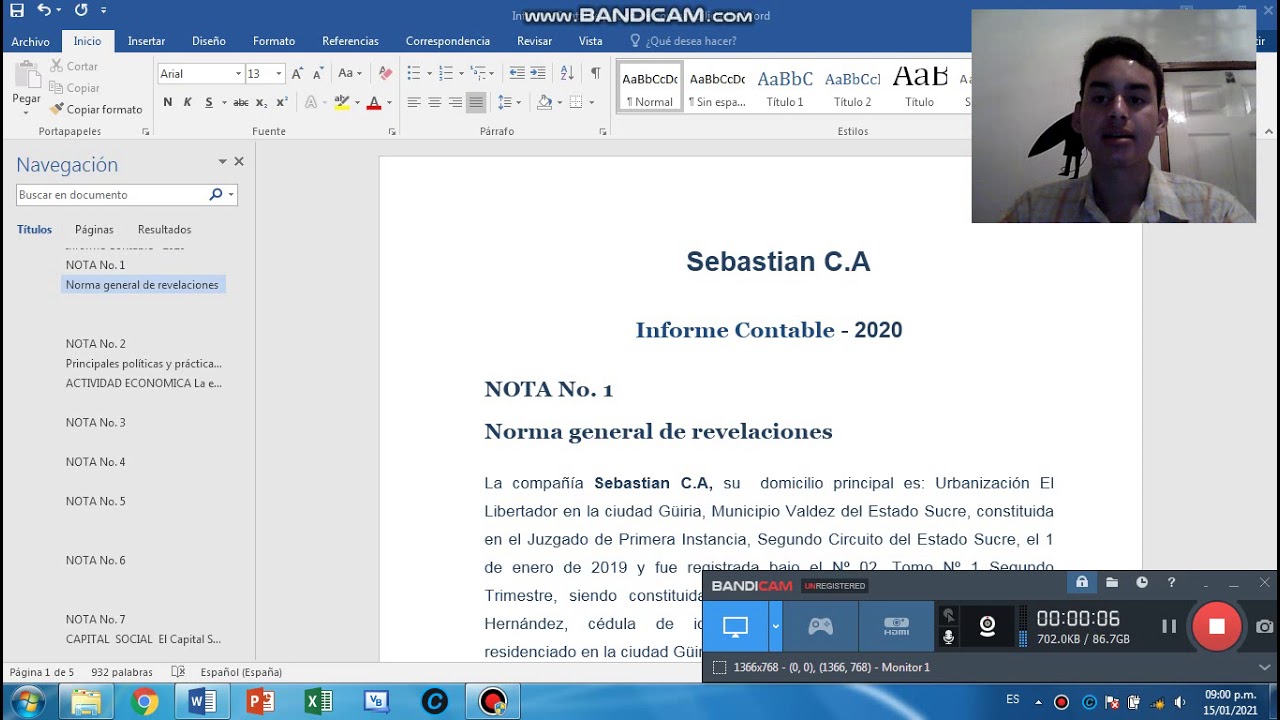1280x720 pixels.
Task: Open the Pegar paste options arrow
Action: click(27, 112)
